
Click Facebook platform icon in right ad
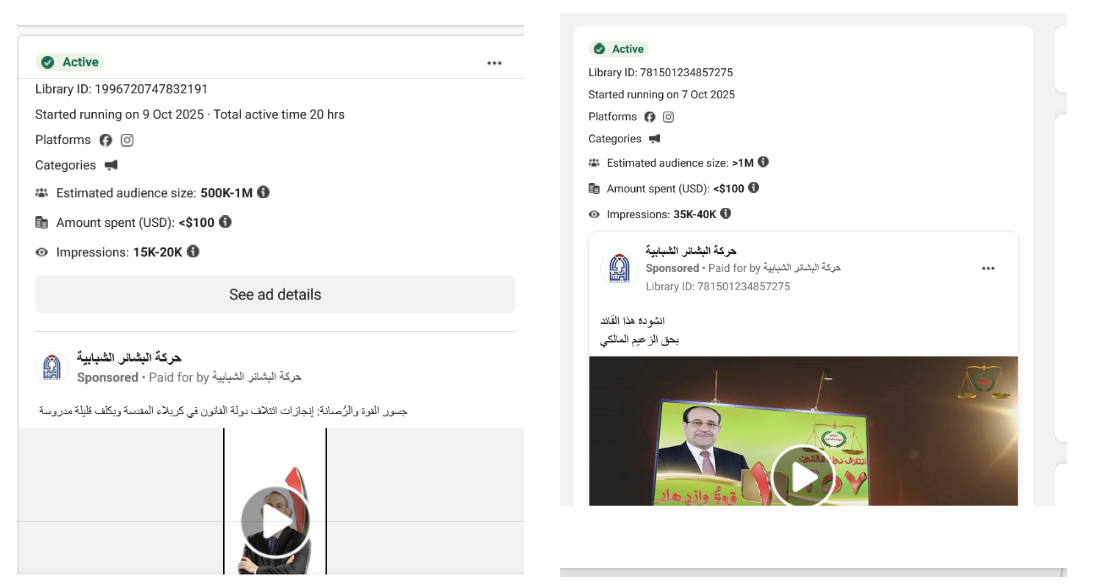(x=650, y=117)
